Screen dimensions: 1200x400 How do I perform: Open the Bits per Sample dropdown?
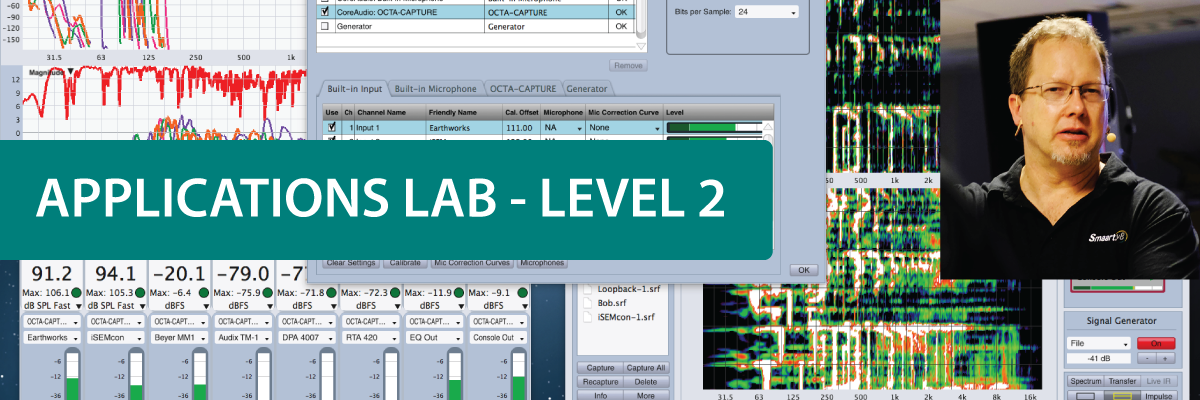coord(766,12)
